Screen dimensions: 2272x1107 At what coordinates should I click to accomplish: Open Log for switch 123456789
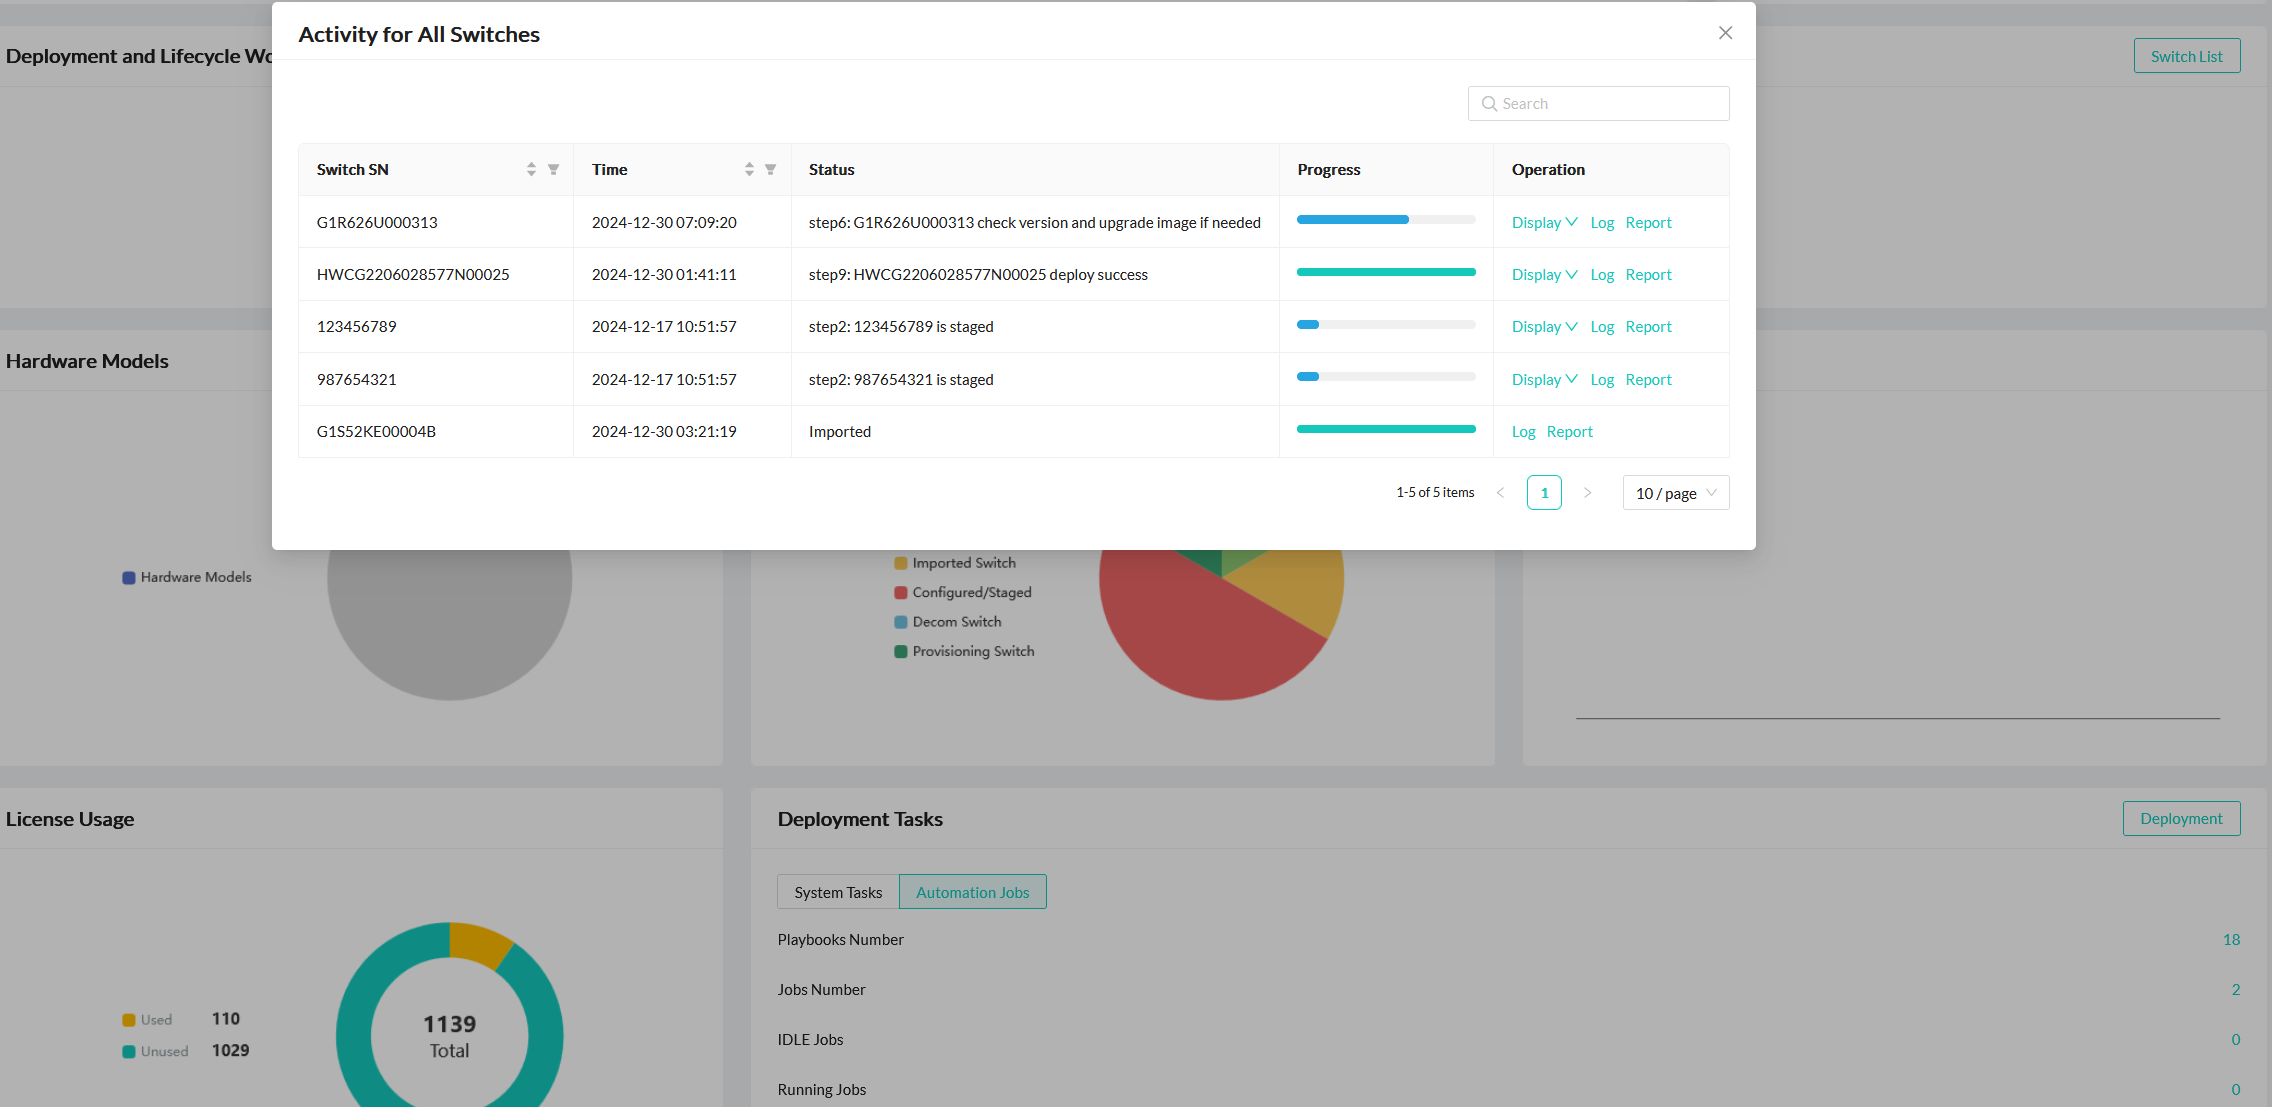point(1602,327)
